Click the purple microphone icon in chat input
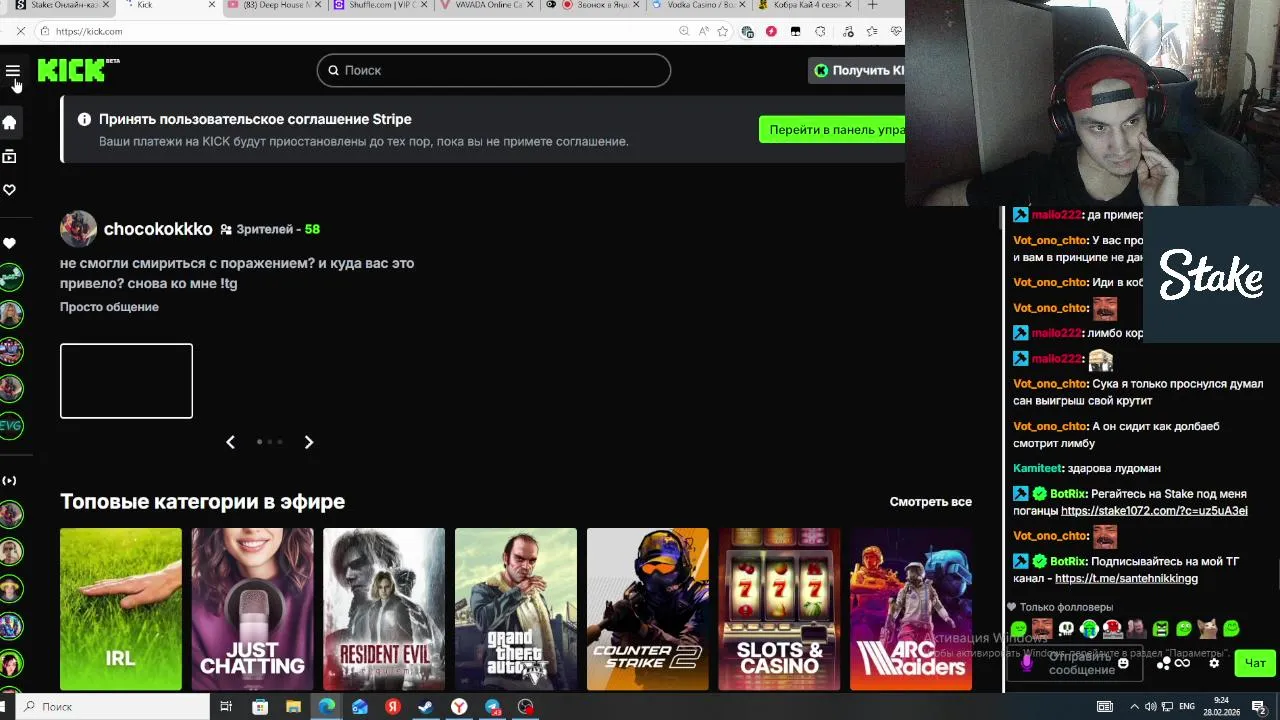The image size is (1280, 720). [1026, 663]
